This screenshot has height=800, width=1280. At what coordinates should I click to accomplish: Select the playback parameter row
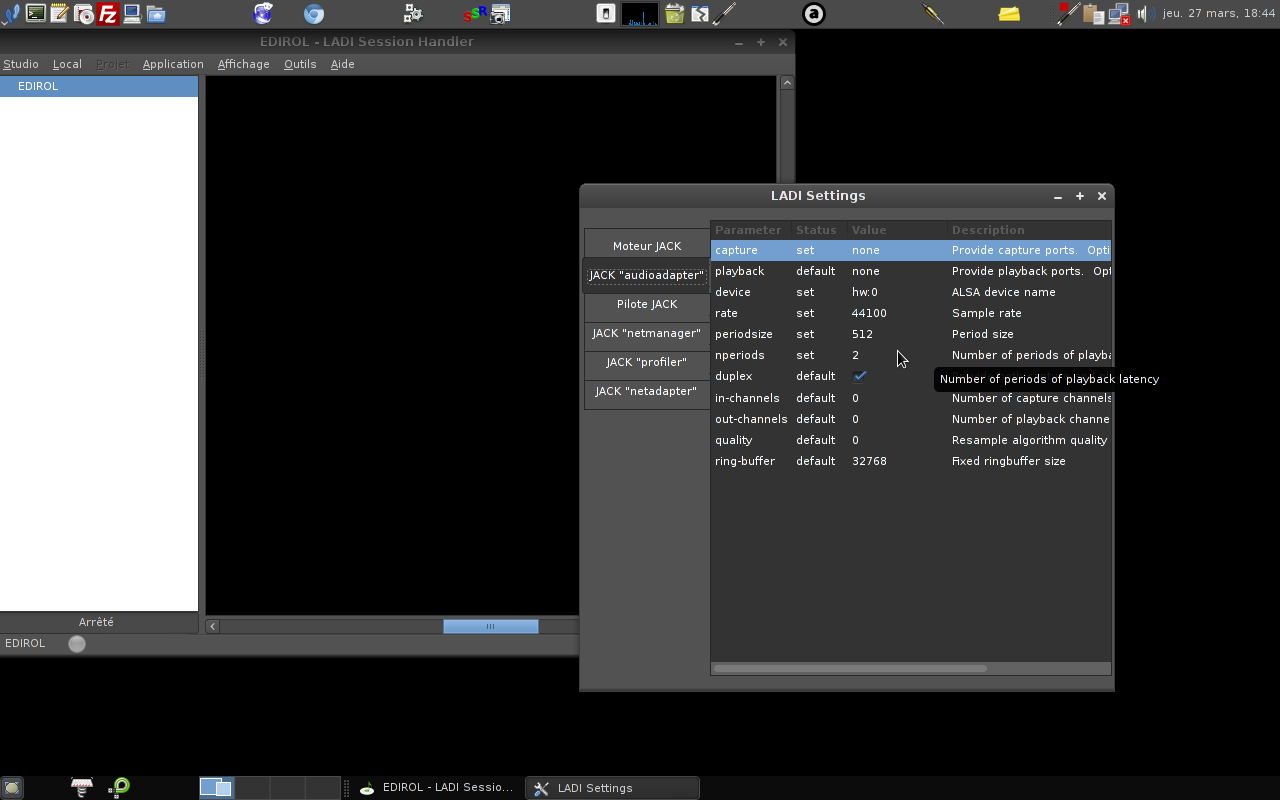point(911,271)
